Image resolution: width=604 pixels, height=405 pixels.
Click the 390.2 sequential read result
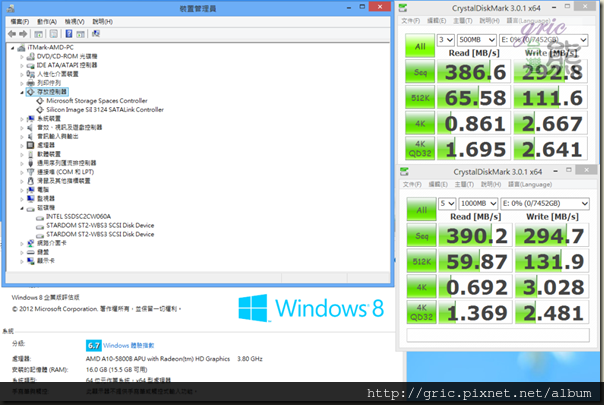pyautogui.click(x=476, y=235)
